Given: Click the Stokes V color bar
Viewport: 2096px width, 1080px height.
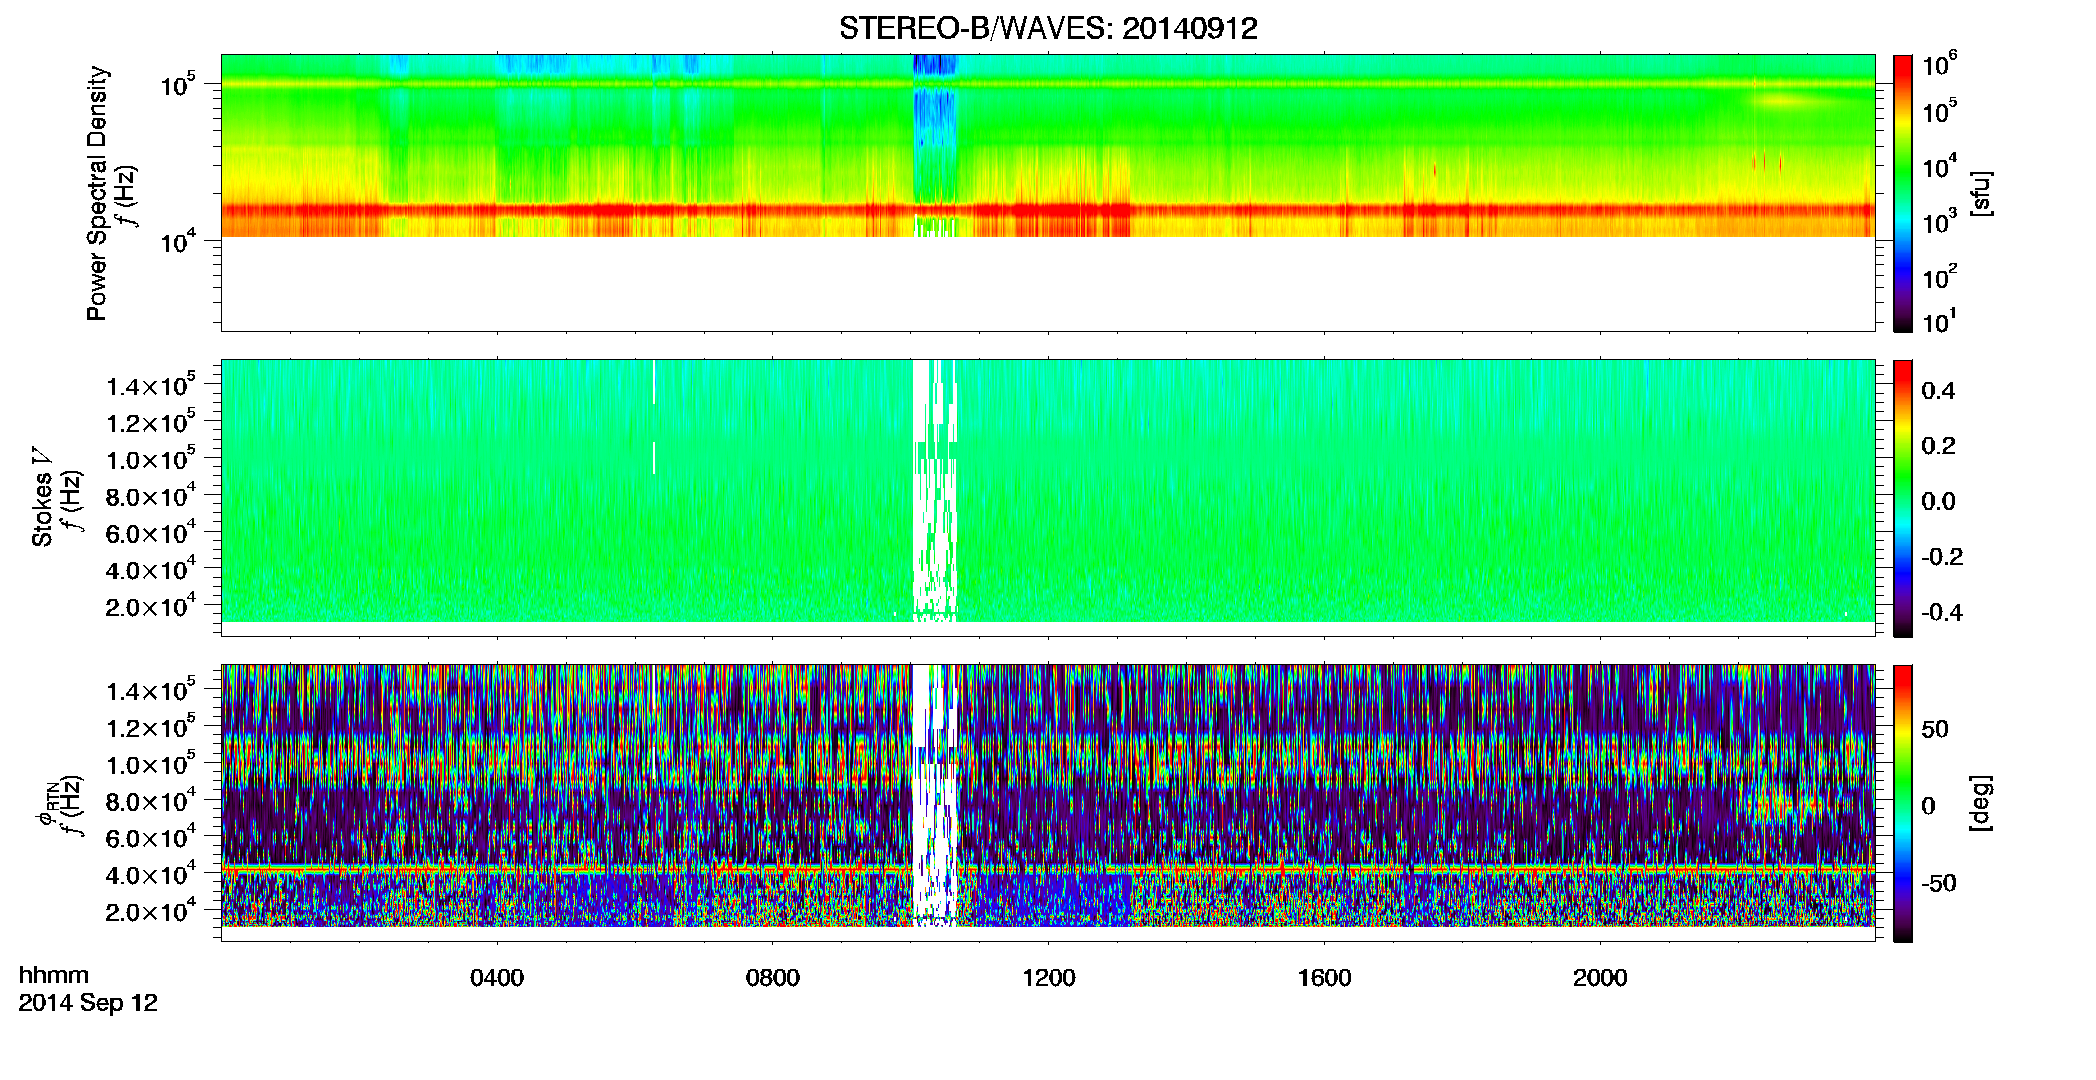Looking at the screenshot, I should (x=1903, y=498).
